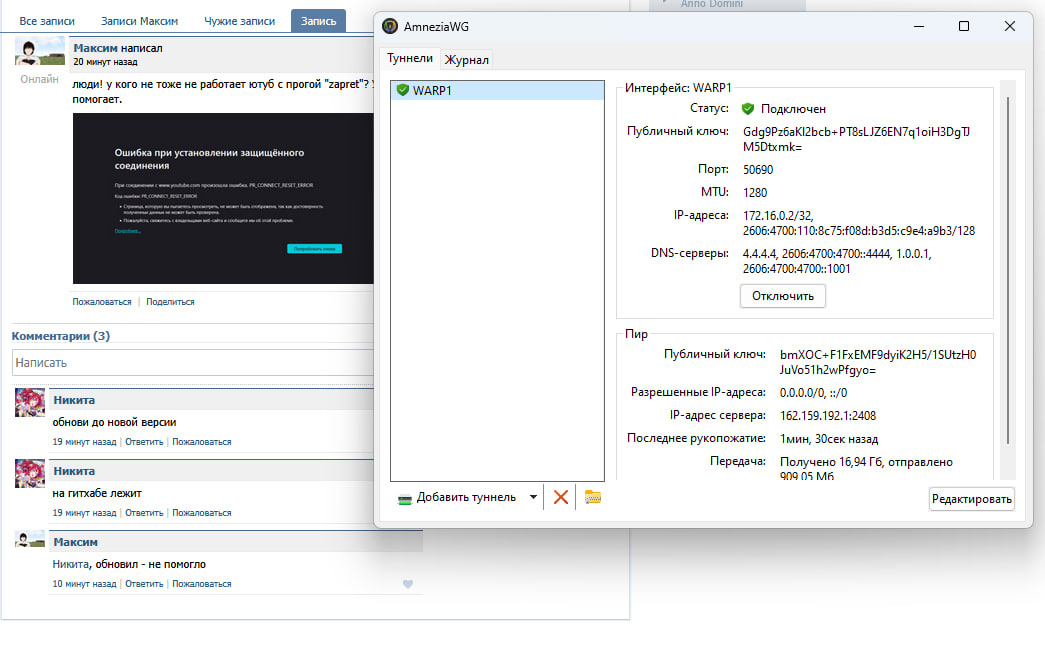Maximize the AmneziaWG window
This screenshot has width=1045, height=658.
click(x=964, y=26)
